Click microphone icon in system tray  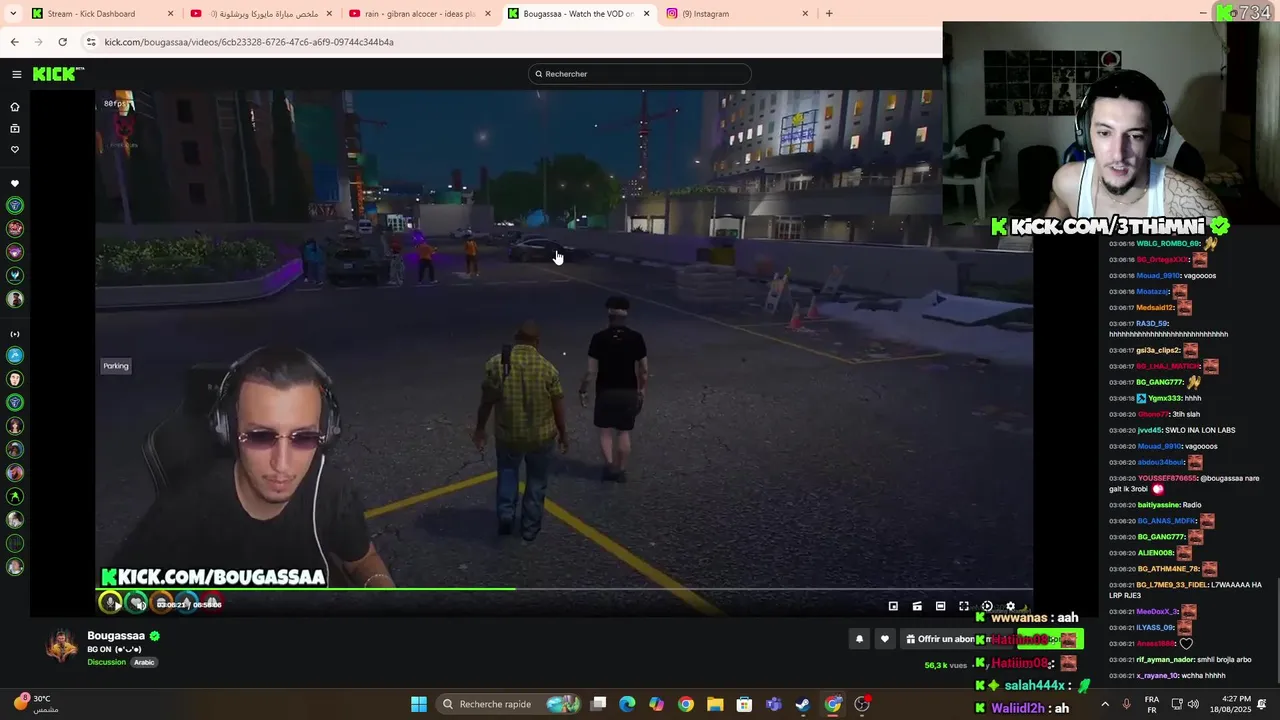[1127, 704]
